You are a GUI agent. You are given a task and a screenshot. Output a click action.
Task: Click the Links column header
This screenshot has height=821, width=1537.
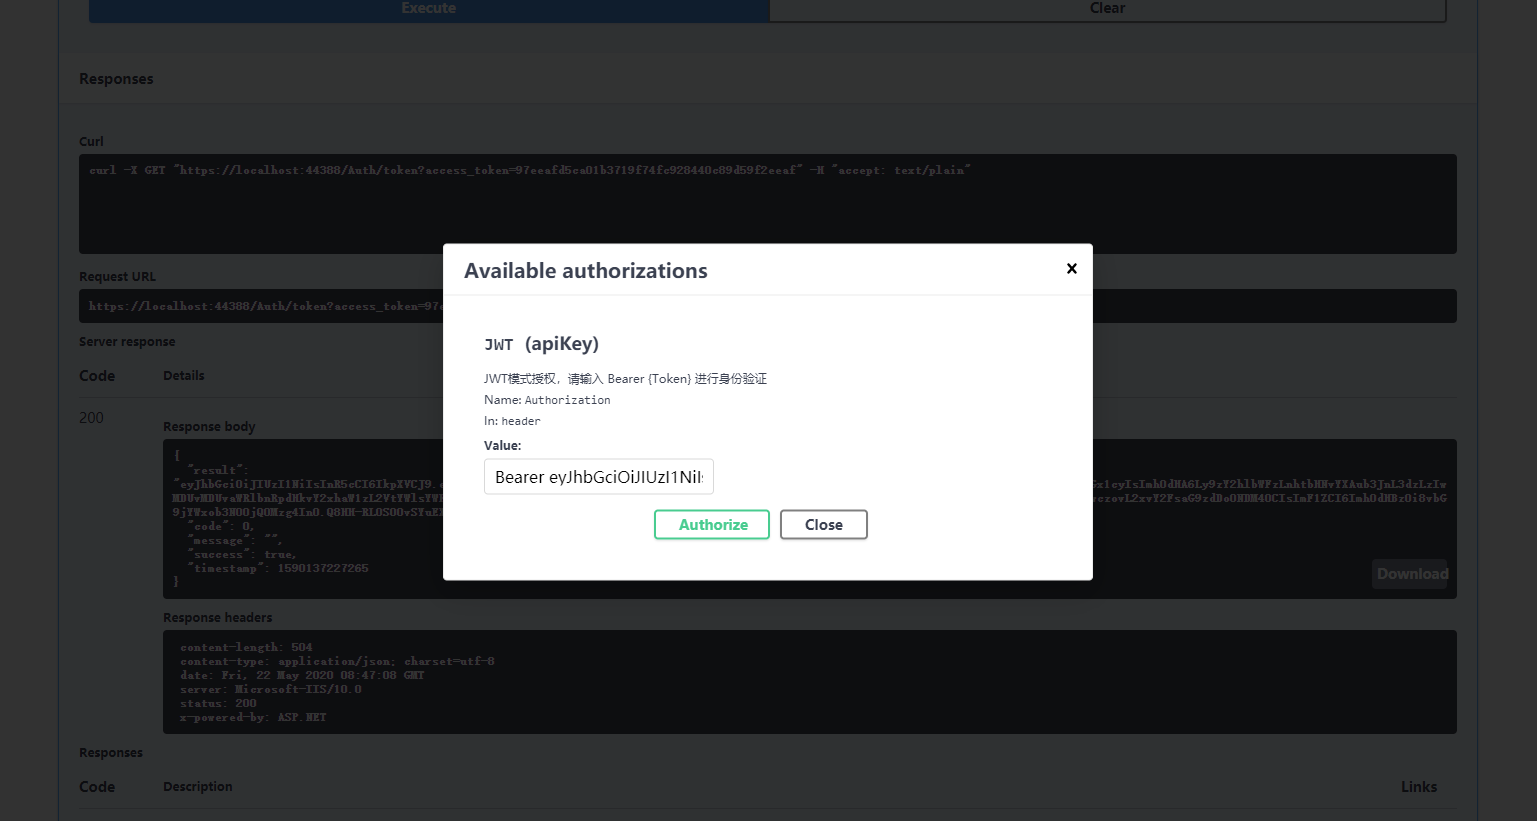point(1418,787)
